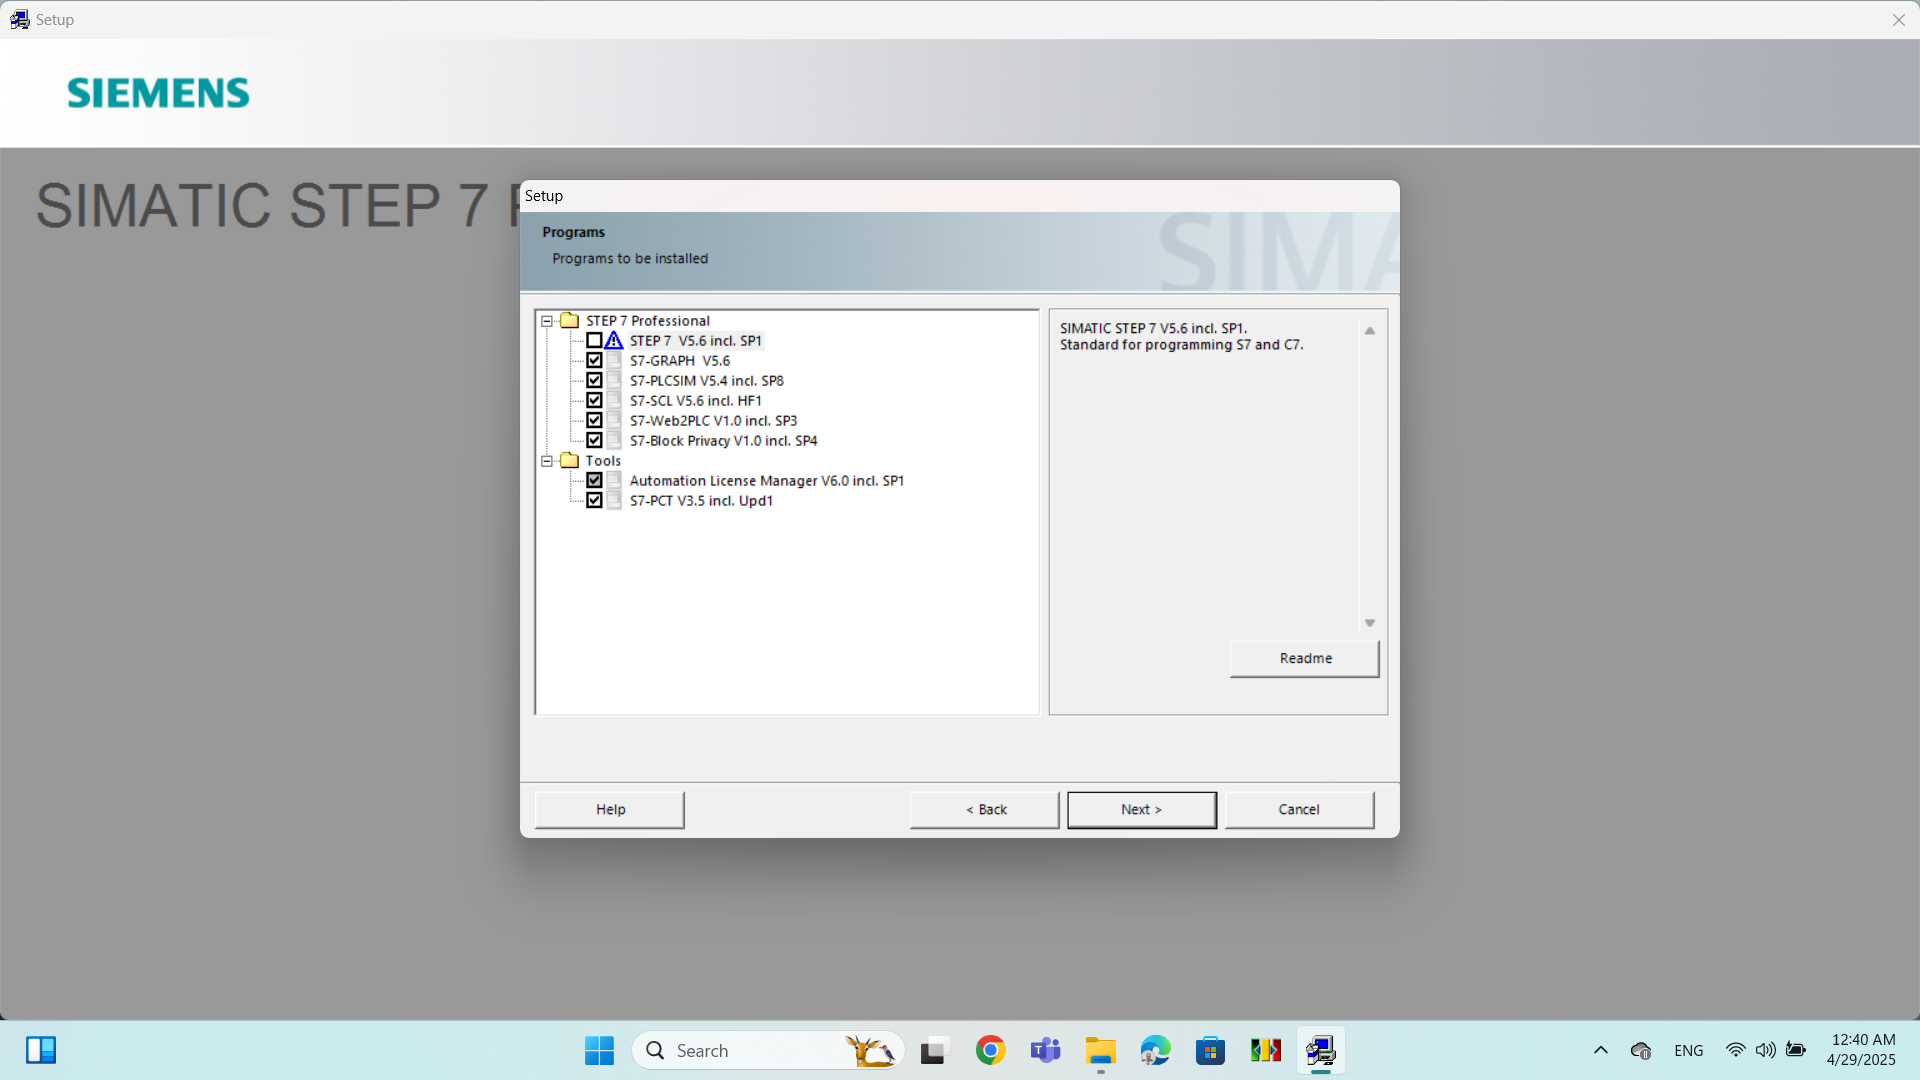Click the warning triangle icon beside STEP 7 V5.6

(614, 341)
